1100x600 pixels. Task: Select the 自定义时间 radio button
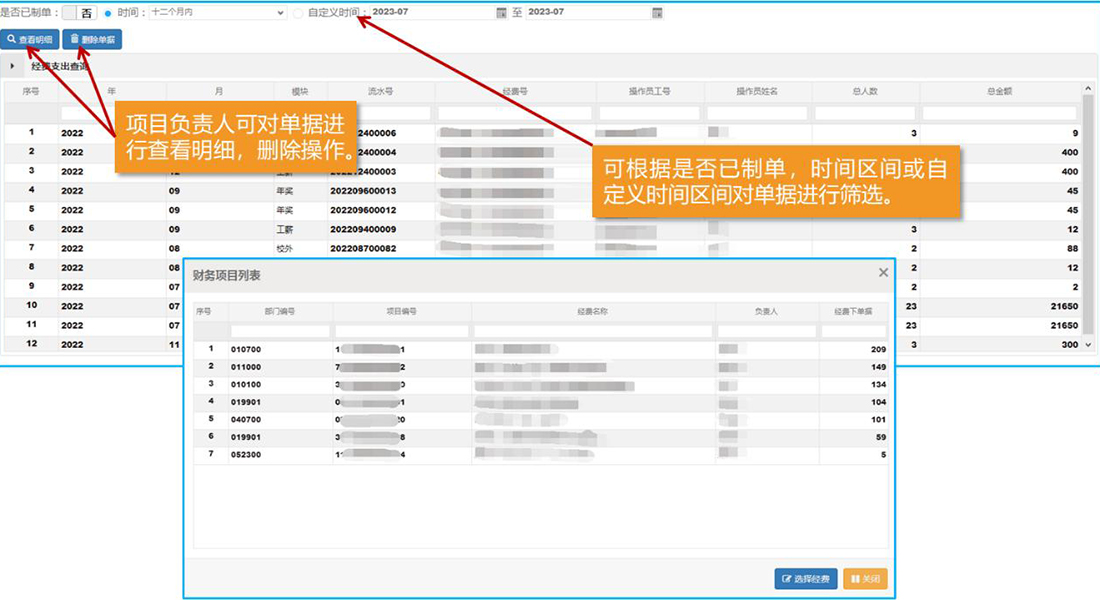(x=299, y=13)
